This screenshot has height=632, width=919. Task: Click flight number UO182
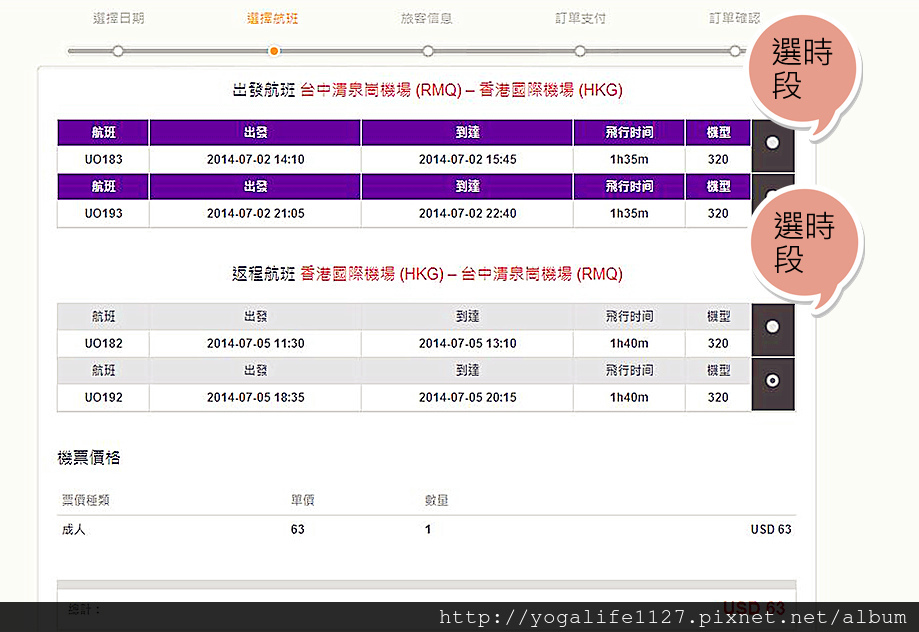[104, 344]
